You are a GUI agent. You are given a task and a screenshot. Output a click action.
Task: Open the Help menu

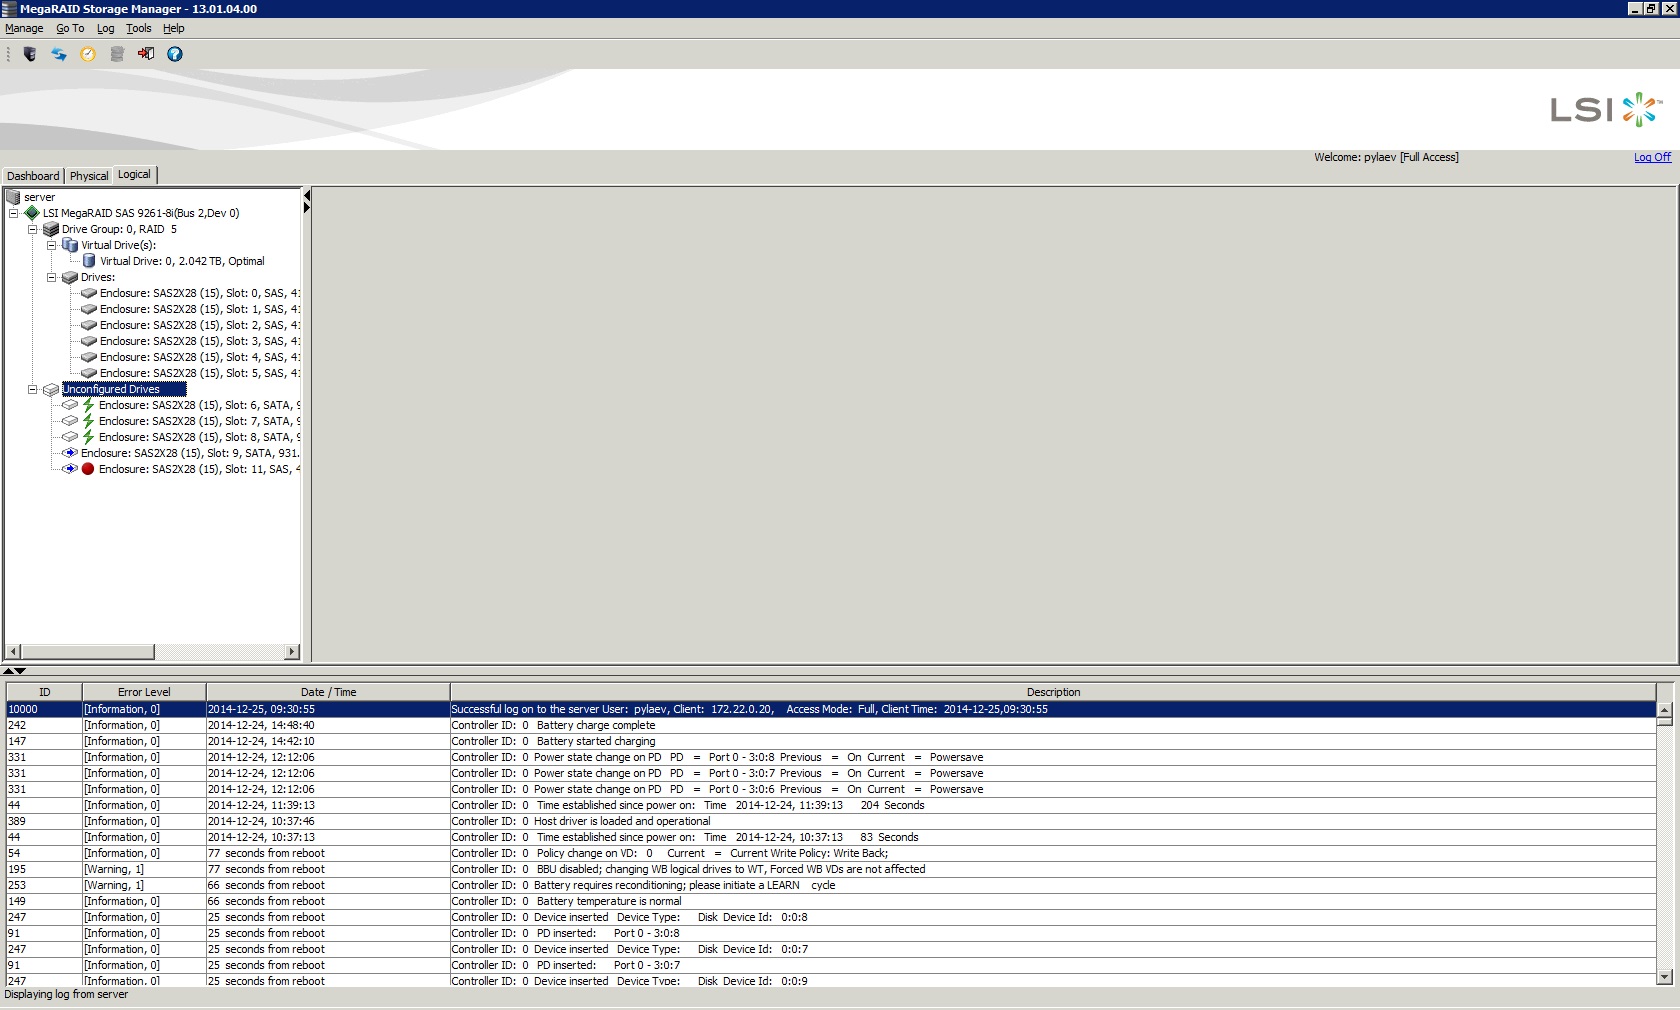[x=174, y=28]
